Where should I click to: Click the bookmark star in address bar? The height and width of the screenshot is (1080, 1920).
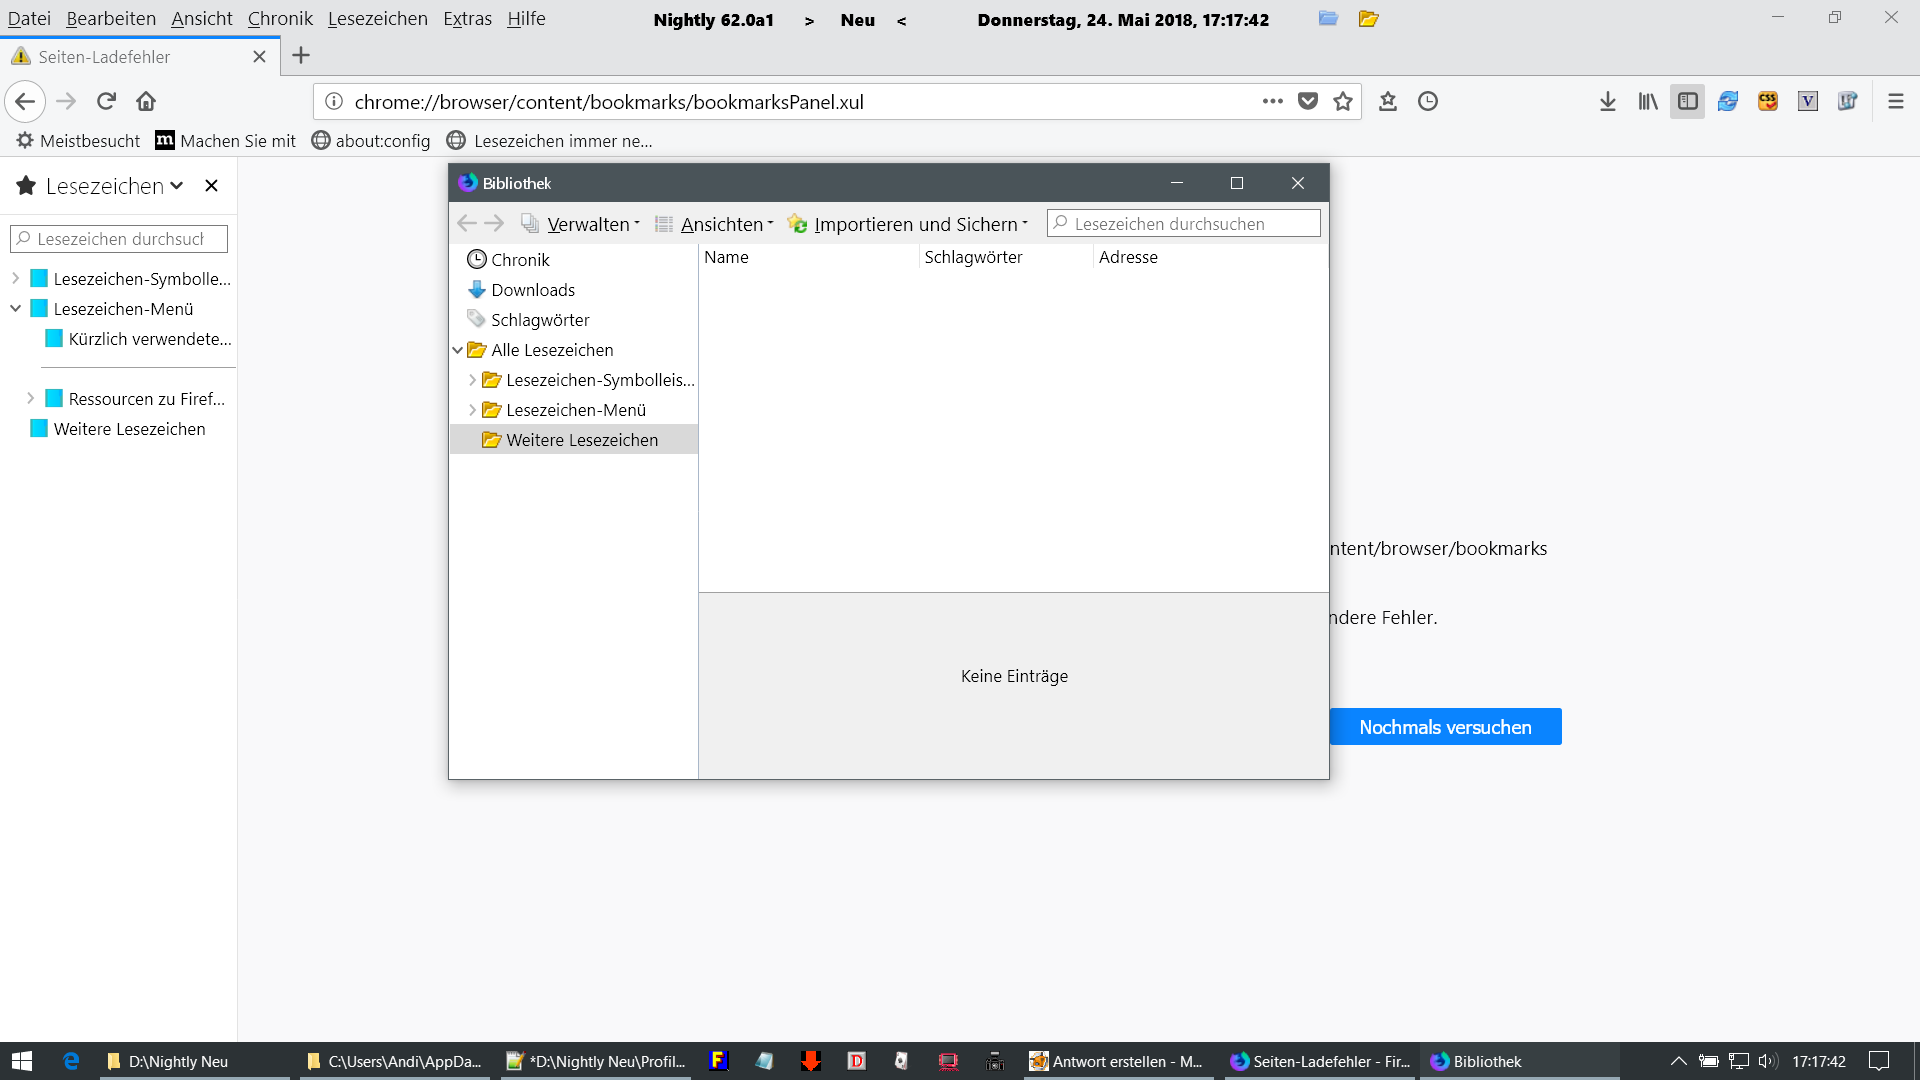click(x=1343, y=101)
